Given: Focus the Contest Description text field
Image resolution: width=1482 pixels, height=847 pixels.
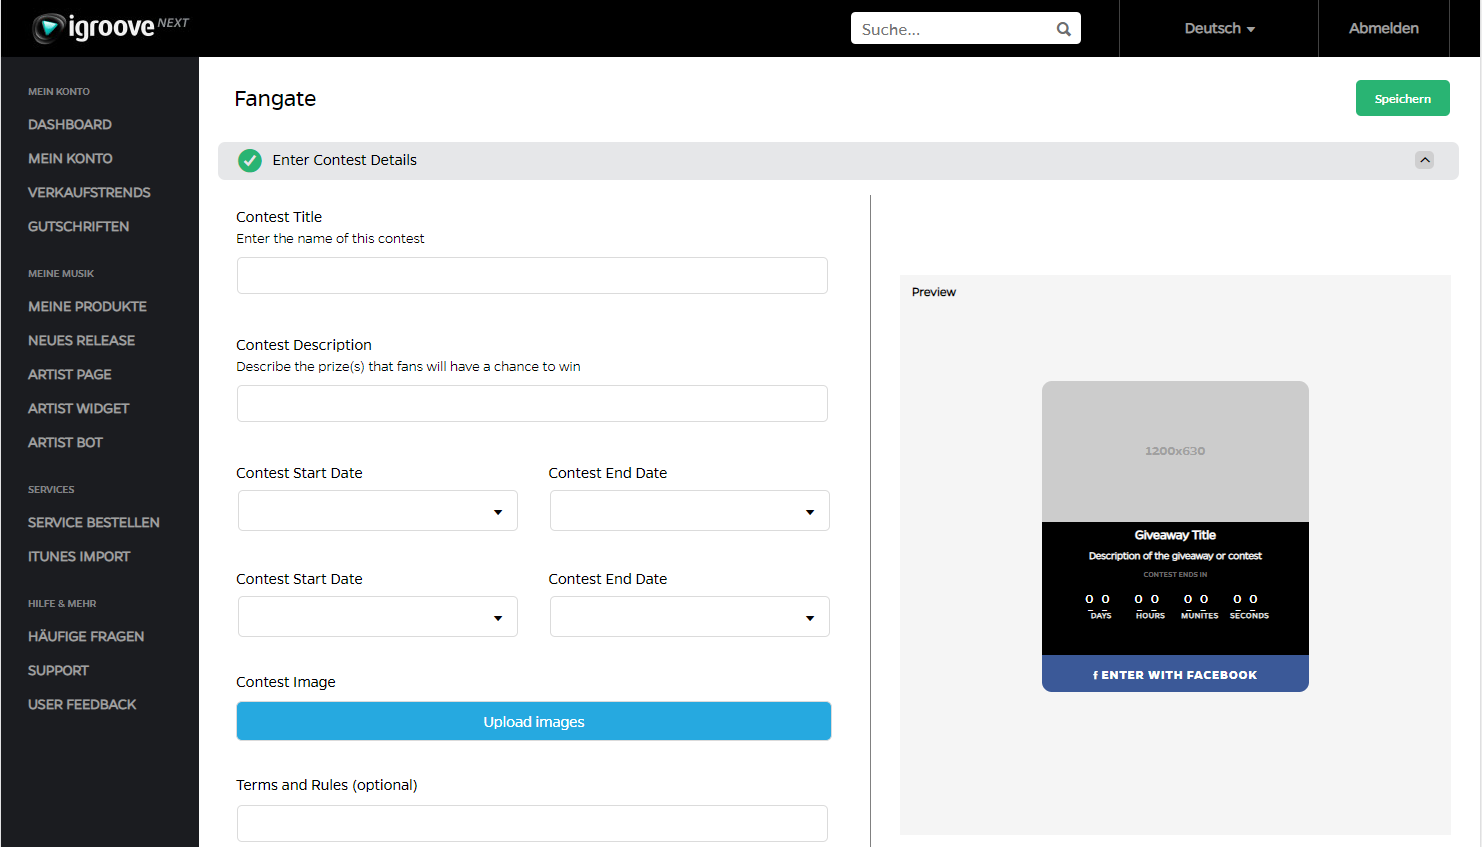Looking at the screenshot, I should tap(532, 404).
